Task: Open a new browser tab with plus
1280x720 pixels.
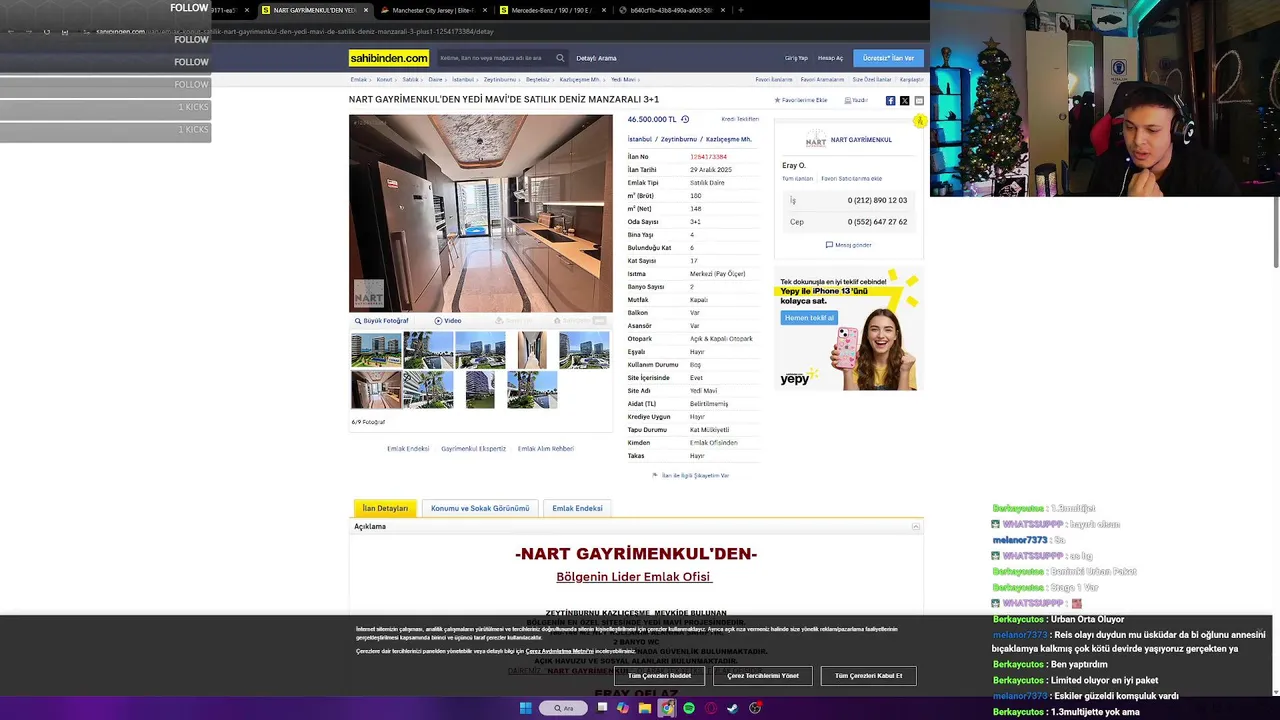Action: (740, 10)
